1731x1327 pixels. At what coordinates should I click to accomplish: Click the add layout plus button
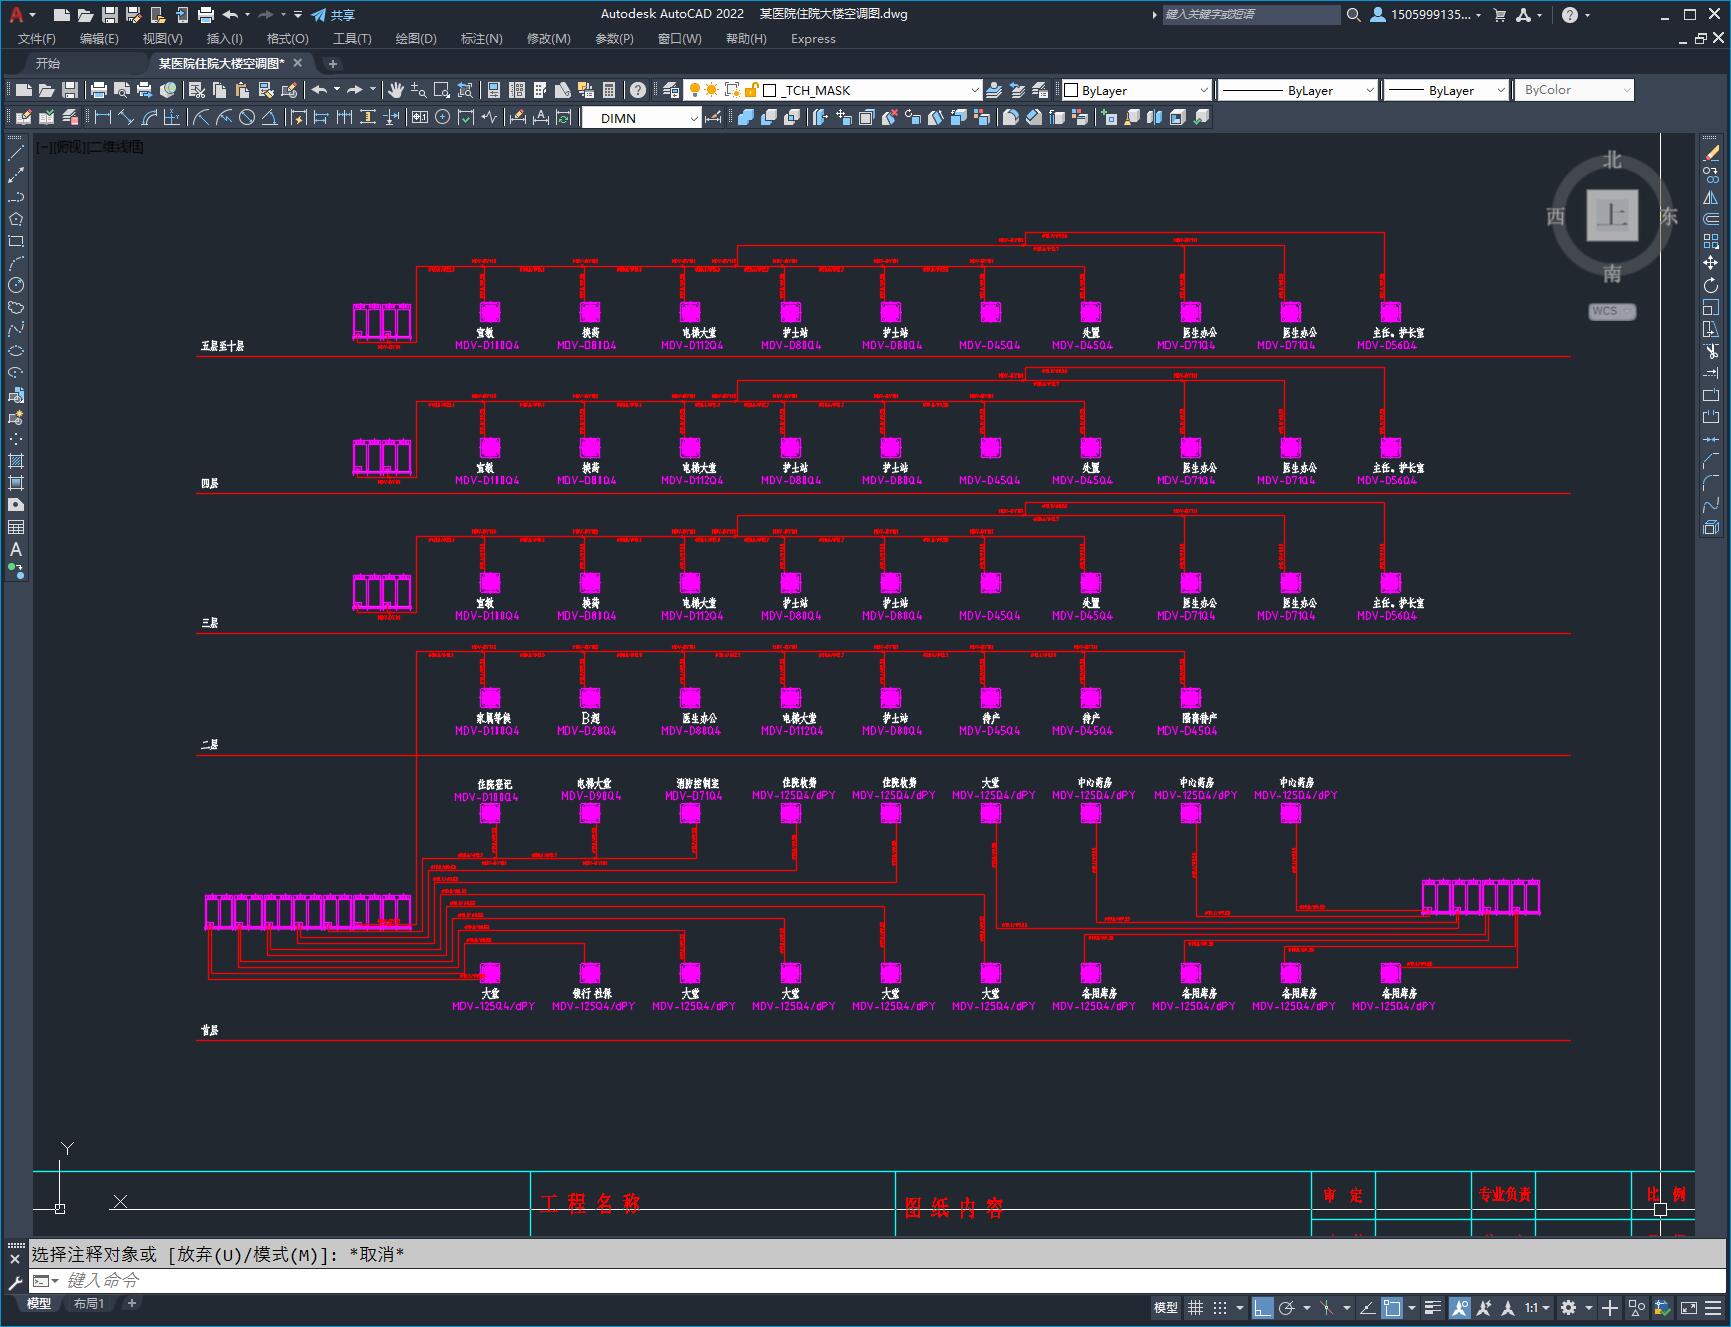pos(131,1303)
